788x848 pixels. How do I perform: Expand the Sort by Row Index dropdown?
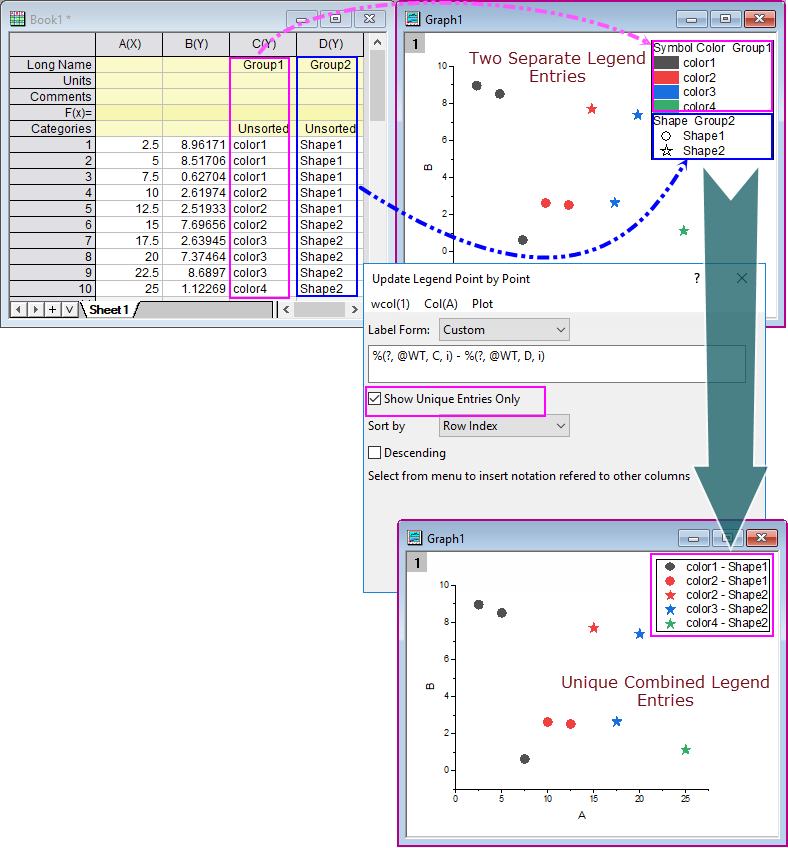[x=505, y=426]
